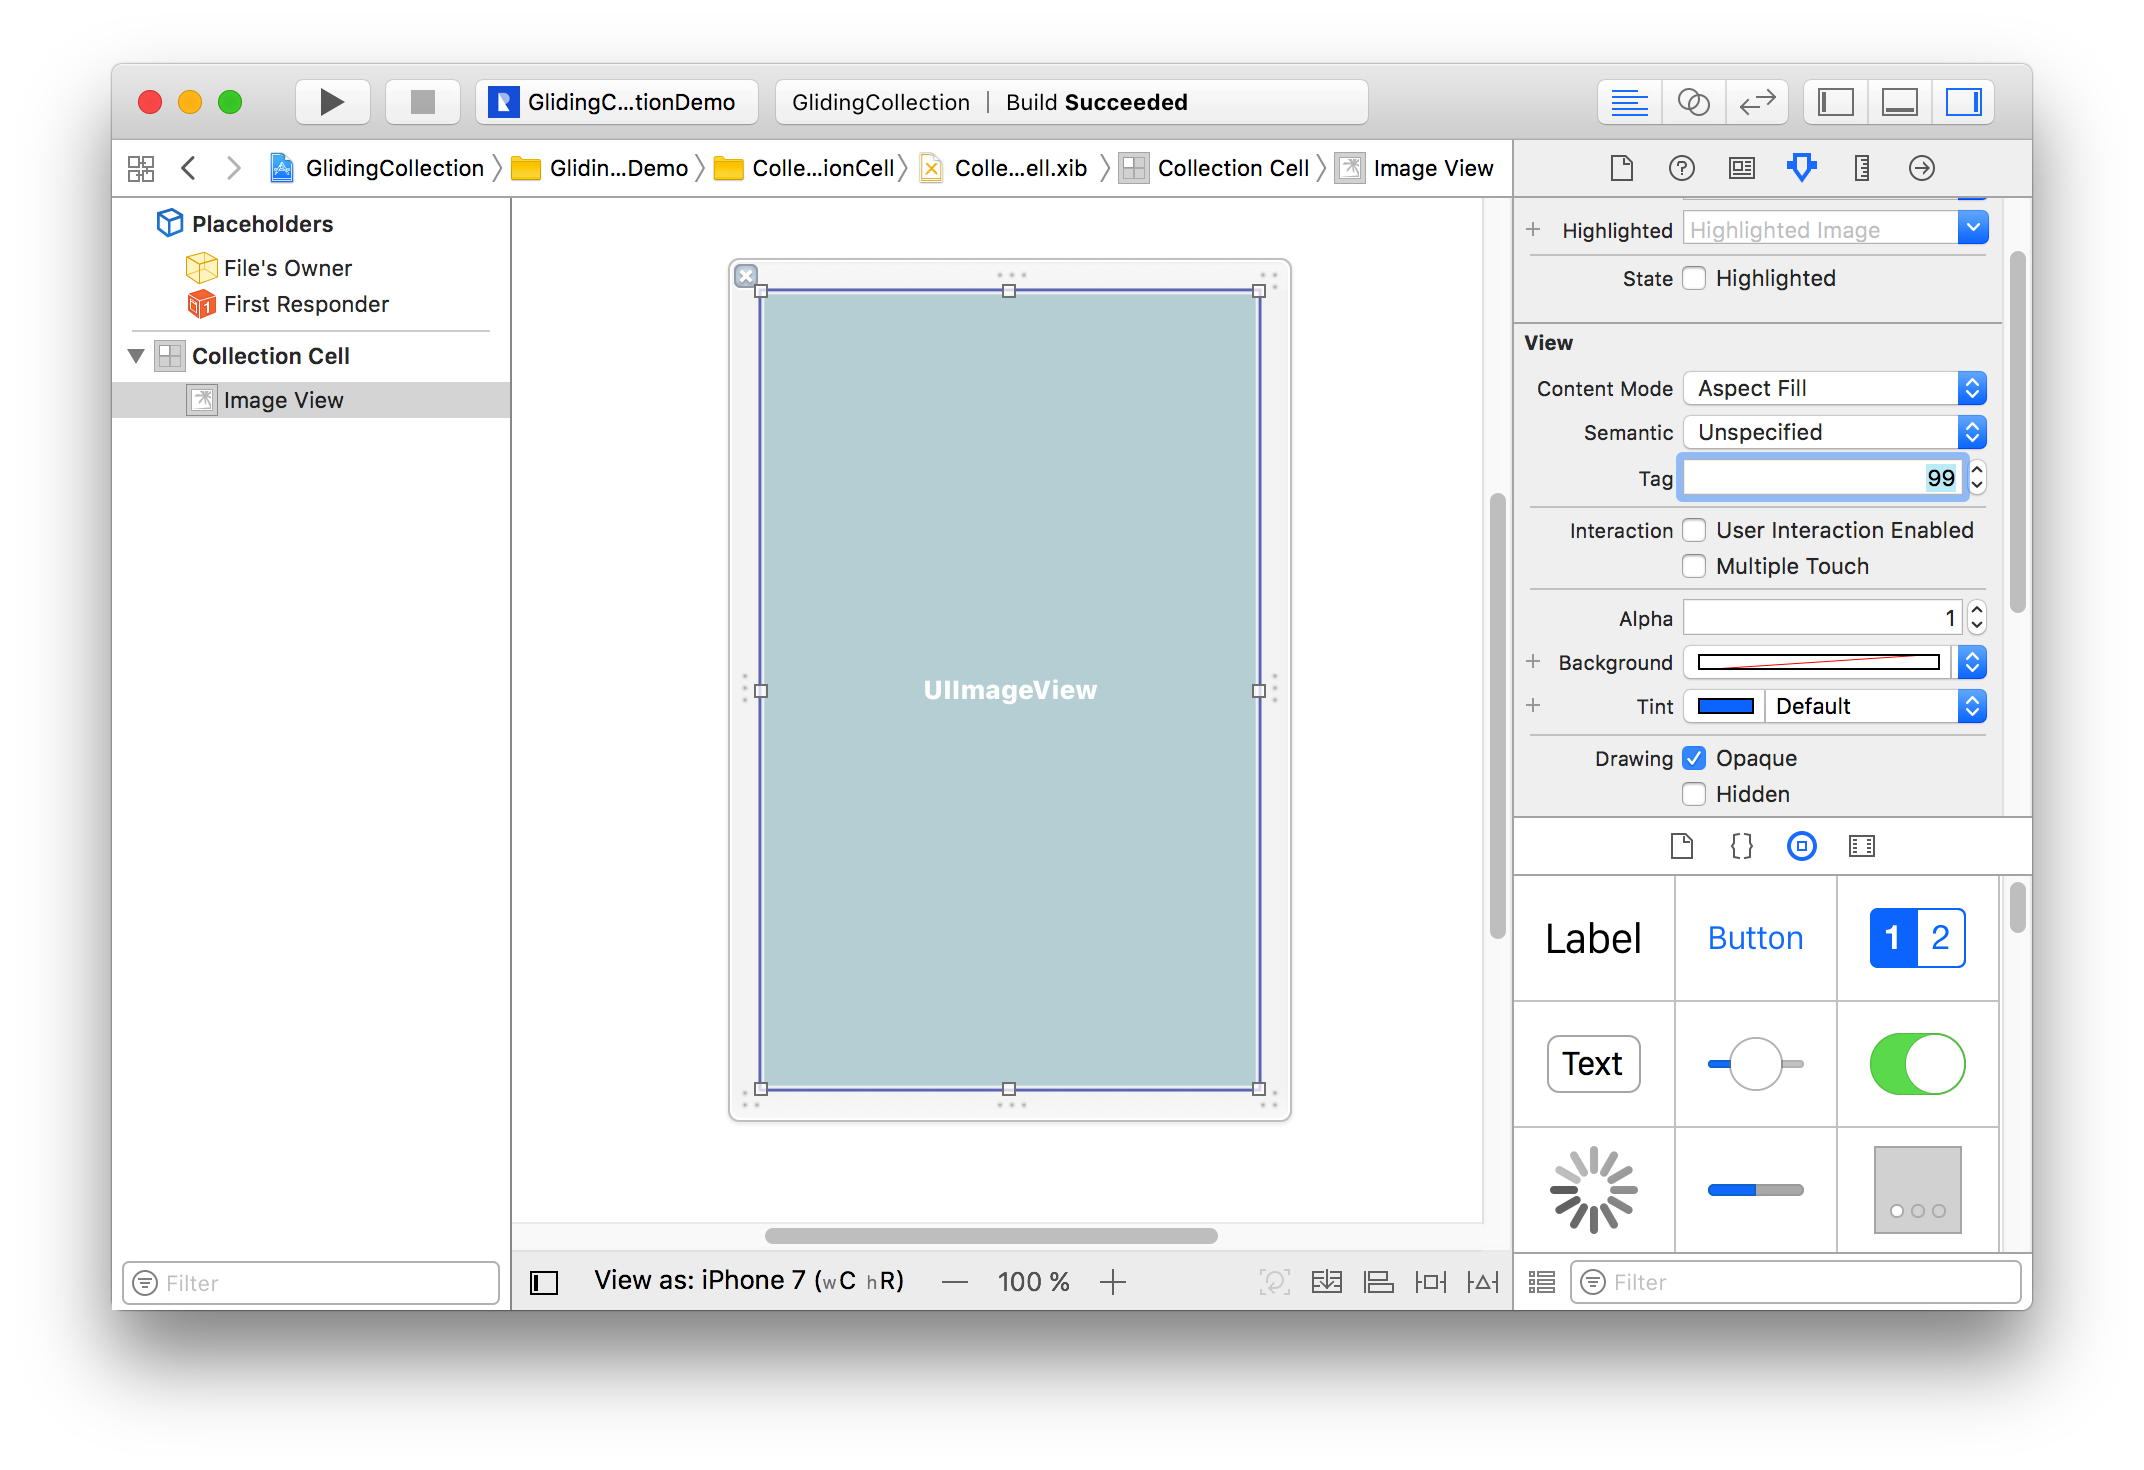Open the Quick Help inspector
The image size is (2144, 1470).
1681,168
